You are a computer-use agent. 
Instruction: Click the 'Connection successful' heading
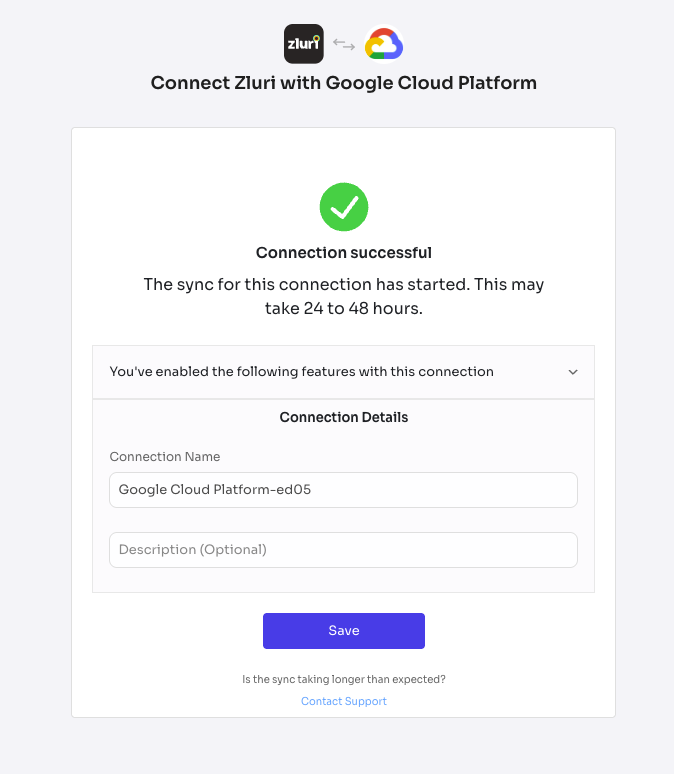344,253
